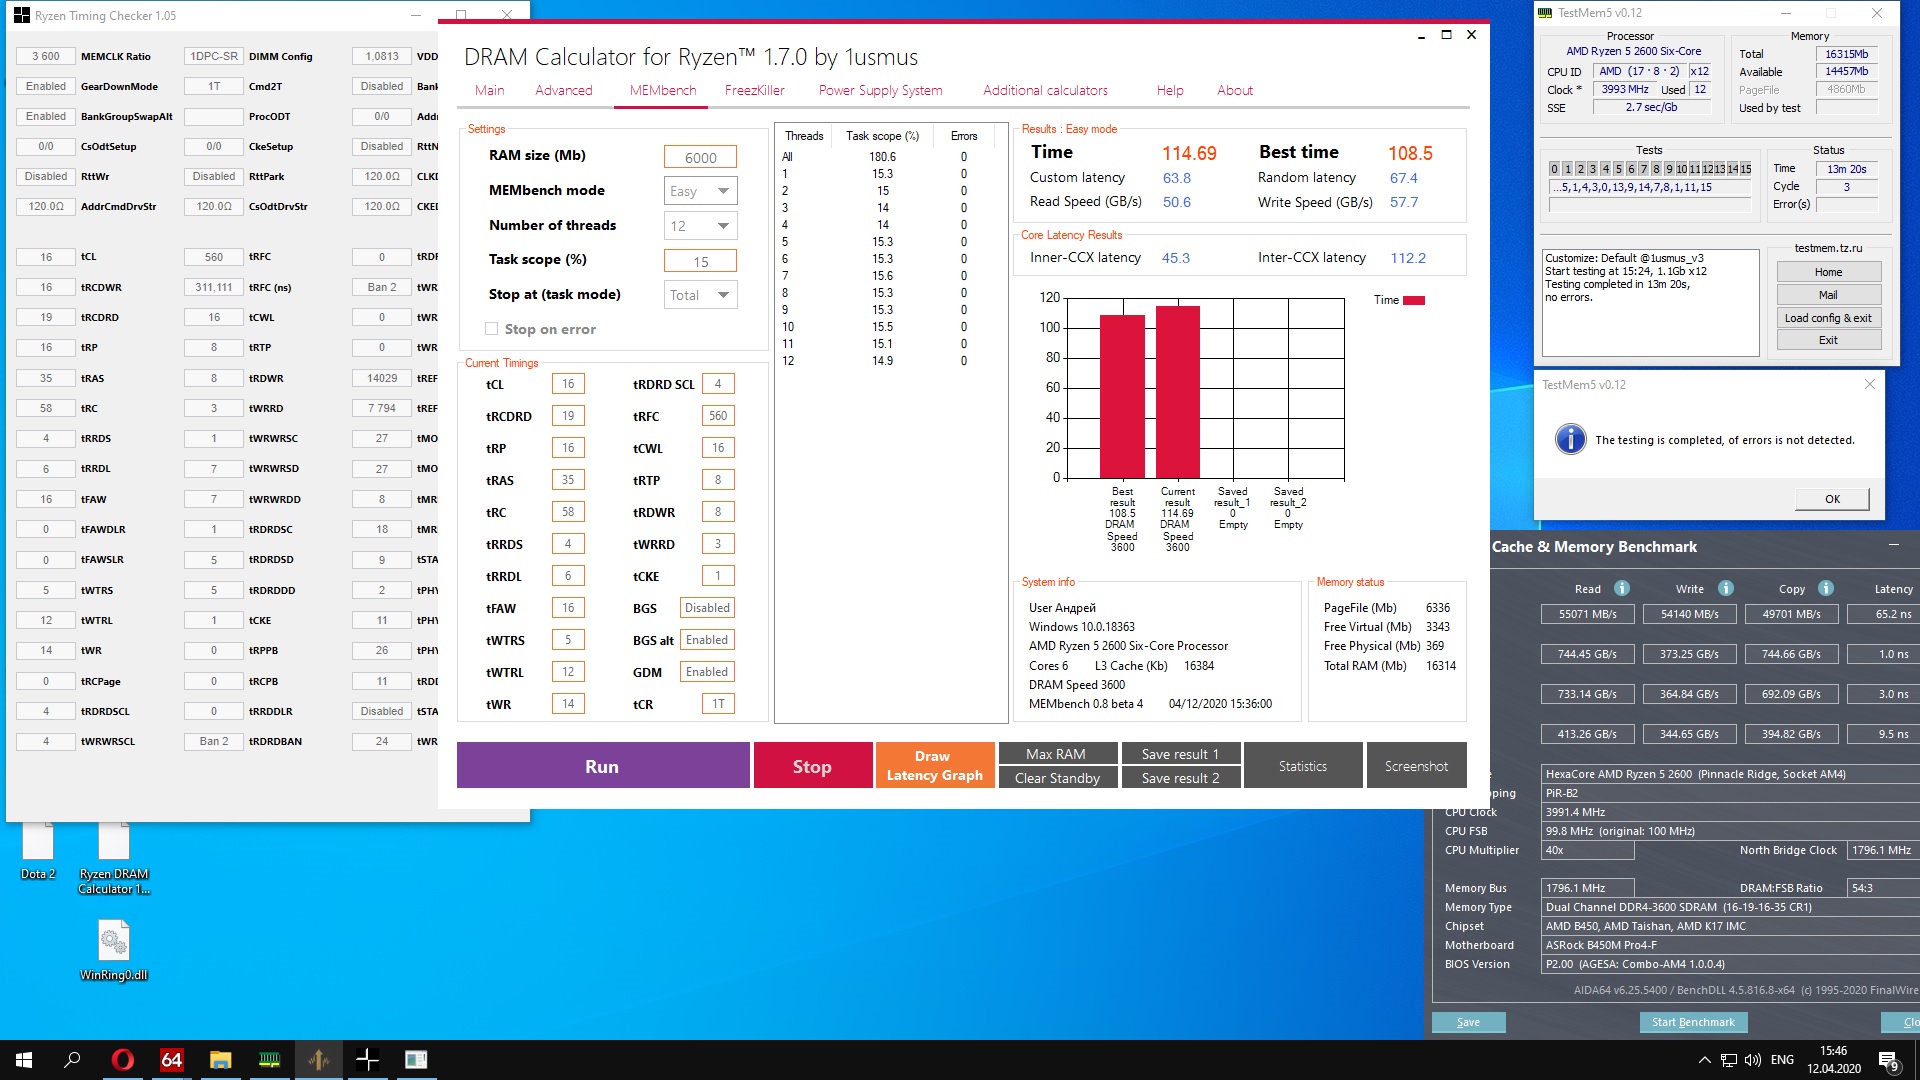Toggle test number 0 box in TestMem5

(1554, 169)
